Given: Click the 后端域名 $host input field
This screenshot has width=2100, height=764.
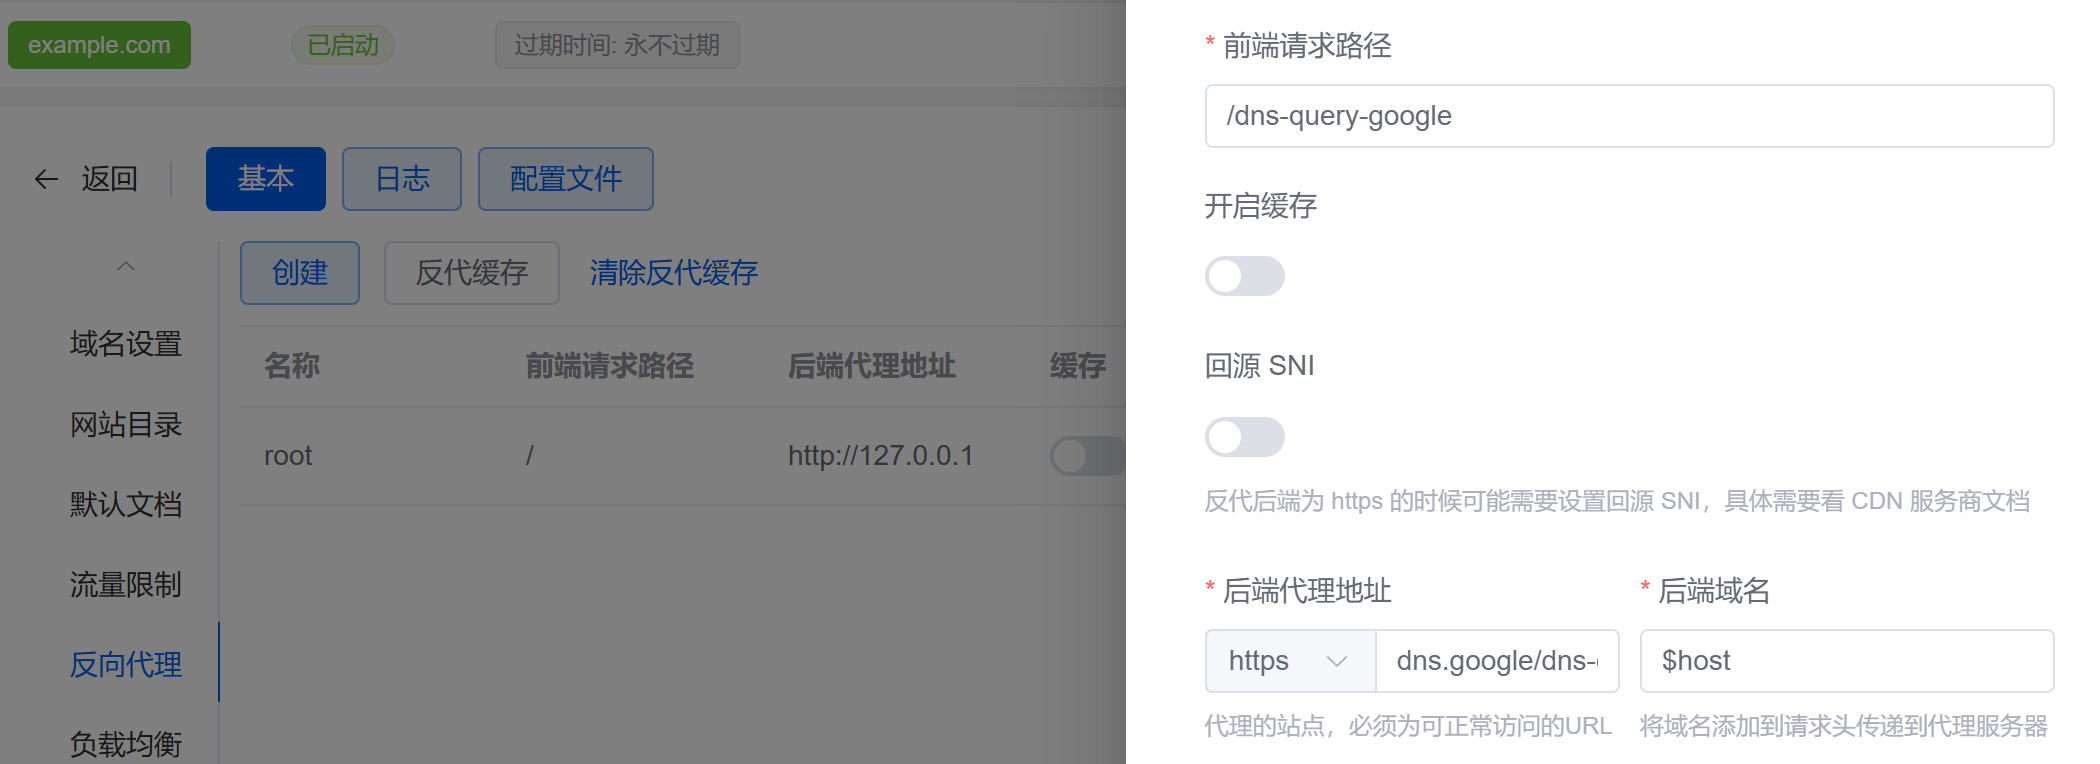Looking at the screenshot, I should click(1846, 661).
